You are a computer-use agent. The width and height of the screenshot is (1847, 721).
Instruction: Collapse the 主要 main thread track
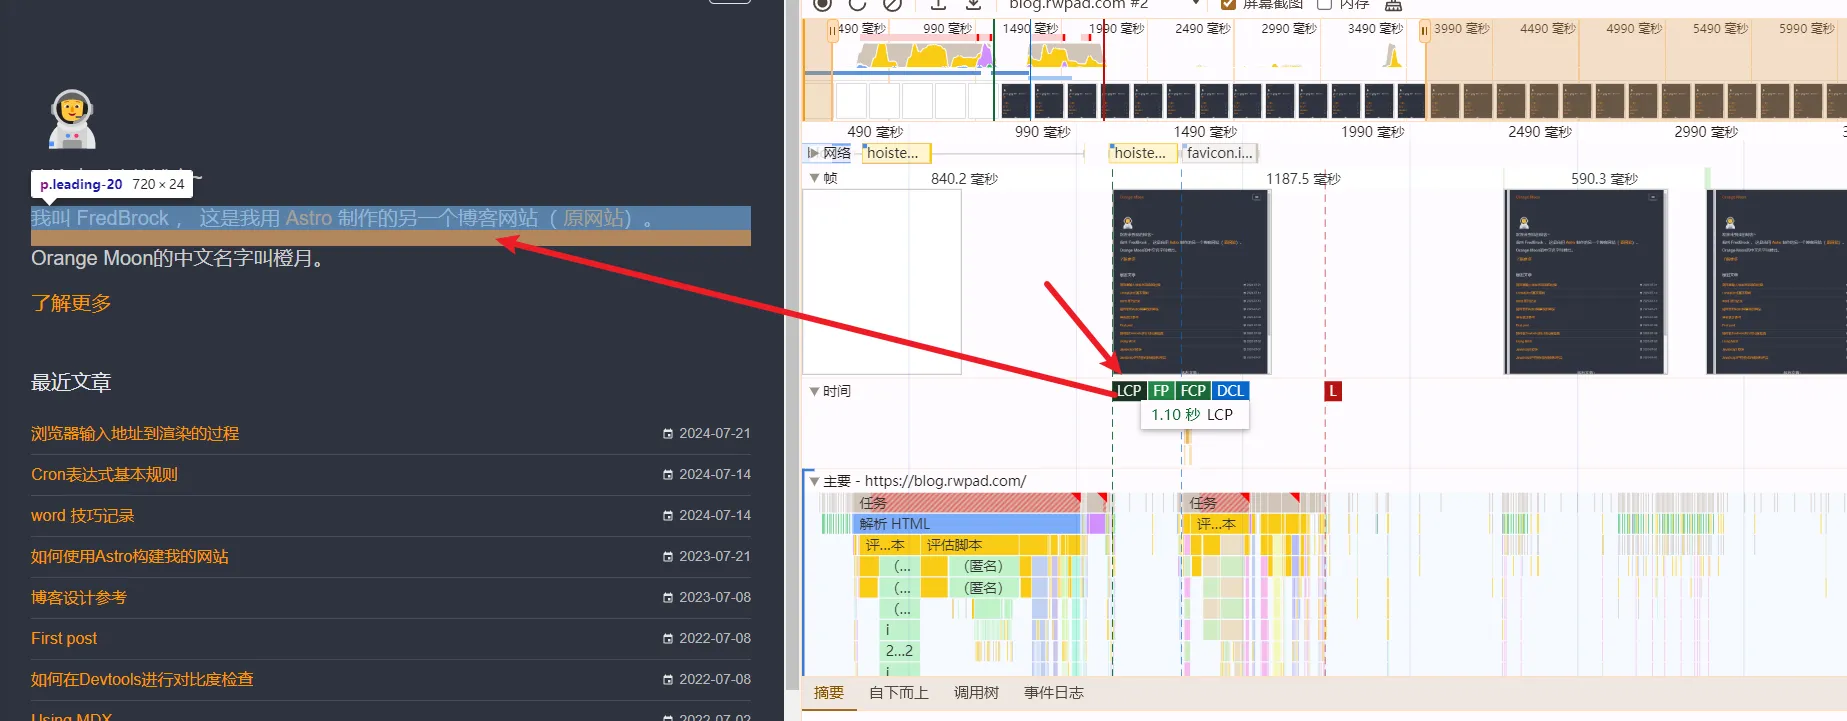click(814, 481)
